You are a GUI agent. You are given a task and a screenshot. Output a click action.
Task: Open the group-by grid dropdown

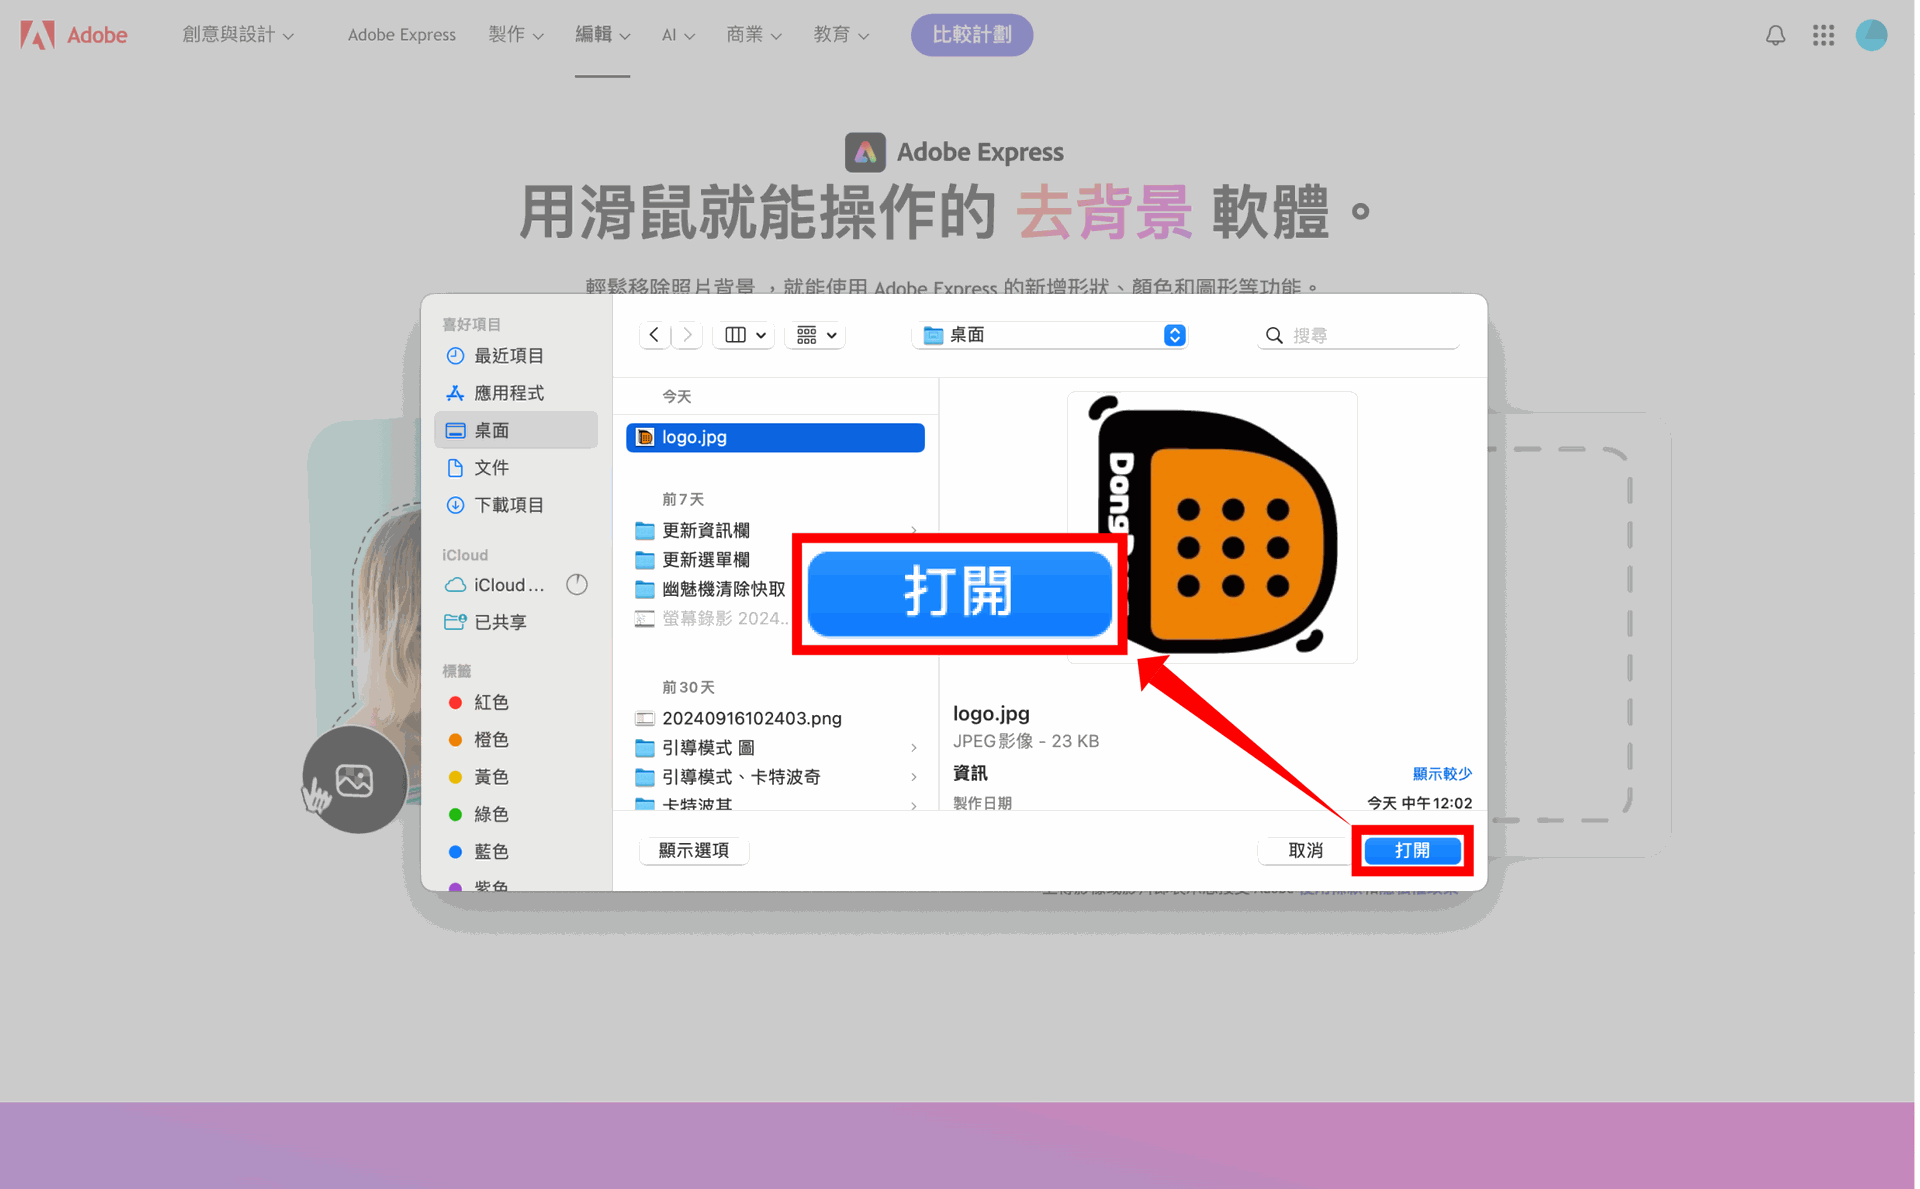click(816, 335)
